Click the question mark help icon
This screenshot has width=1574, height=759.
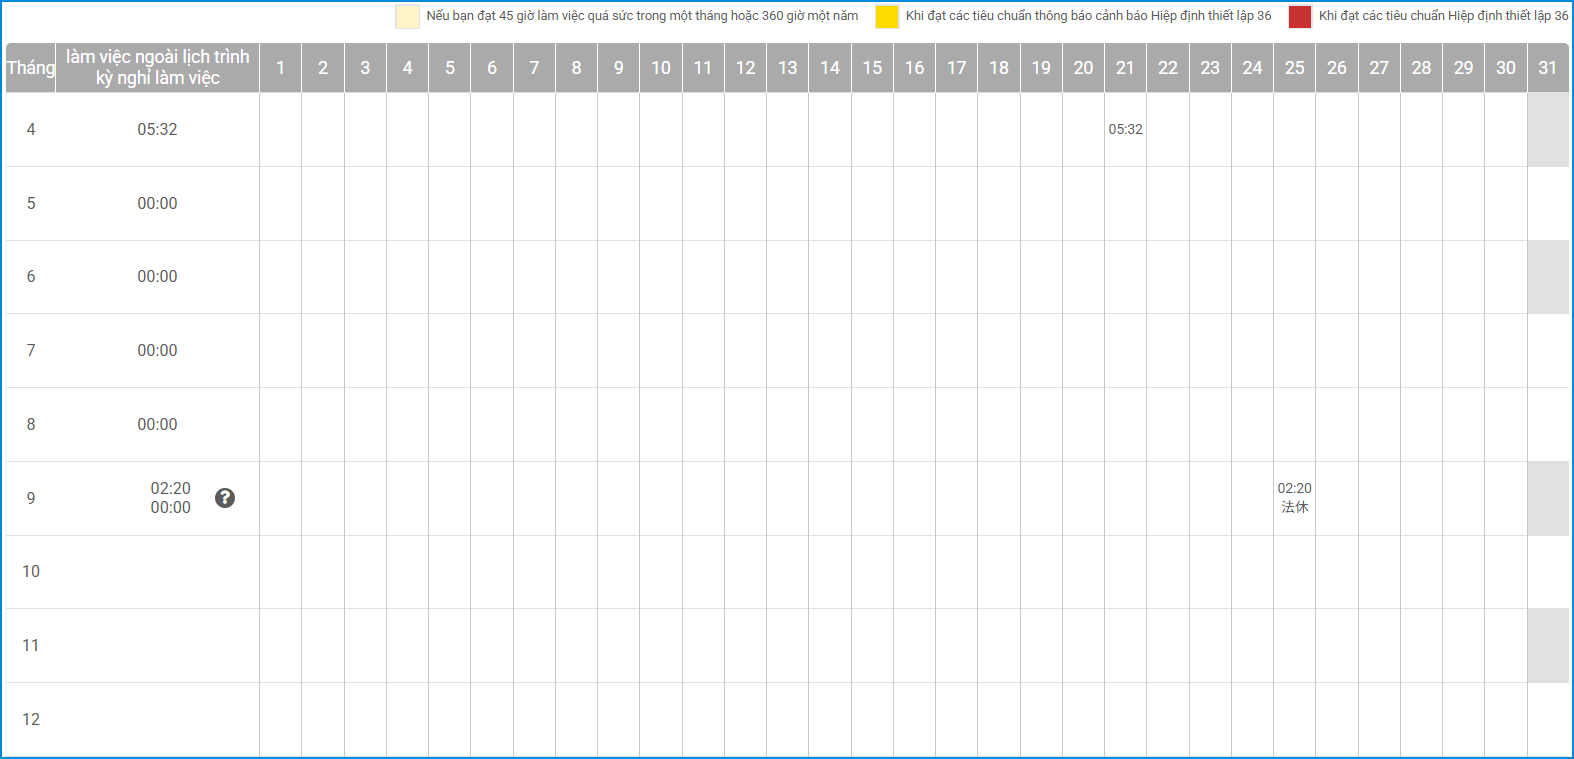(225, 498)
